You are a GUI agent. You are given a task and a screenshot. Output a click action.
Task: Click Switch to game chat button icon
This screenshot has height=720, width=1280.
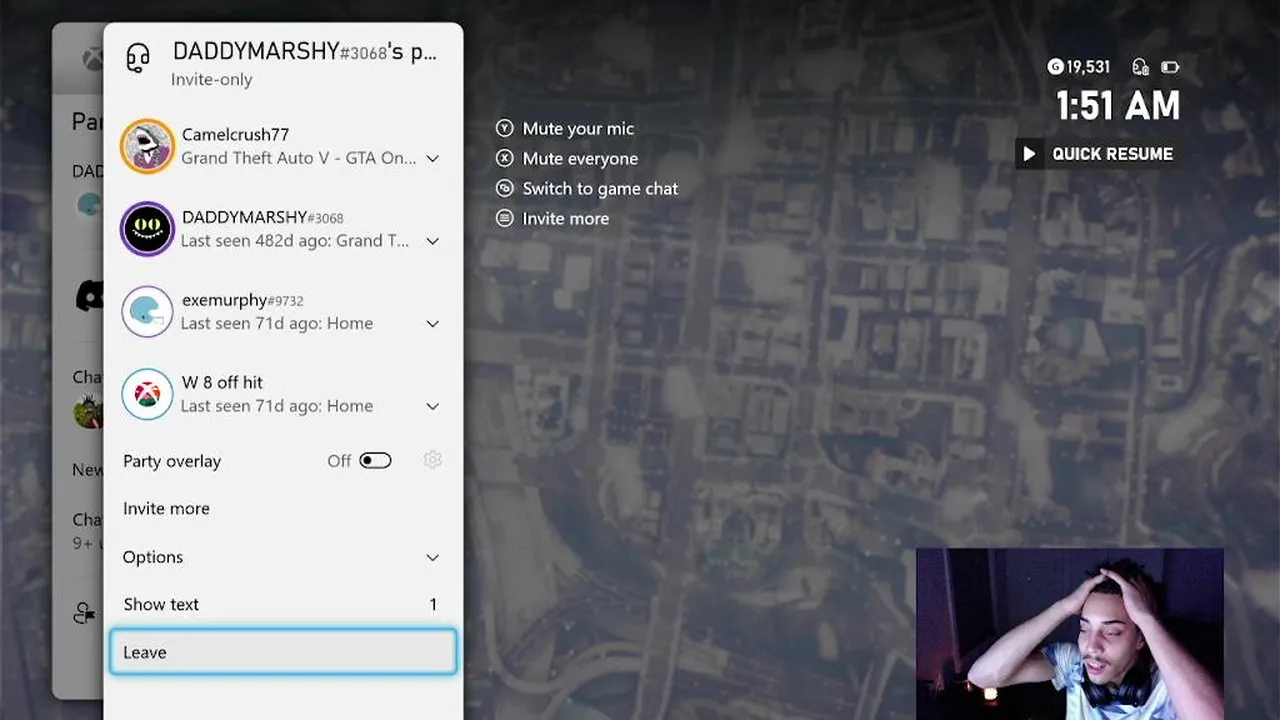pyautogui.click(x=505, y=188)
